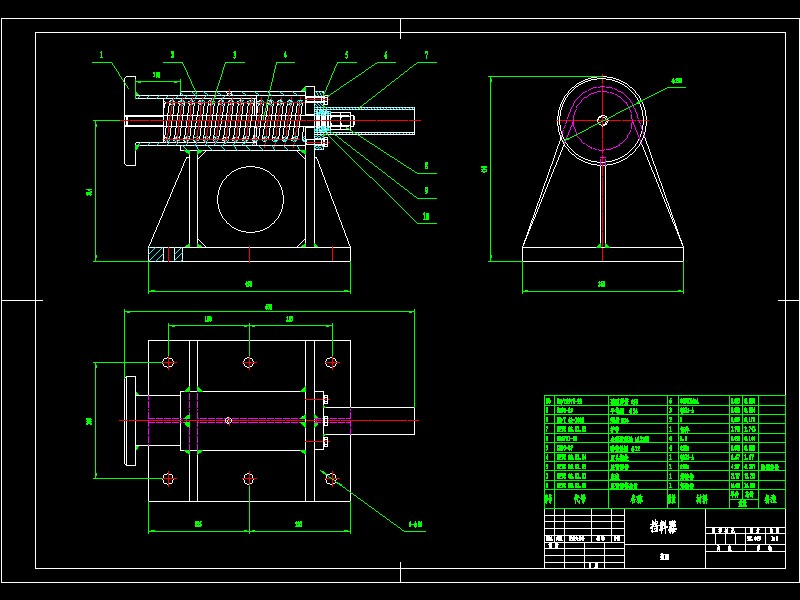
Task: Select balloon callout number 1
Action: [100, 53]
